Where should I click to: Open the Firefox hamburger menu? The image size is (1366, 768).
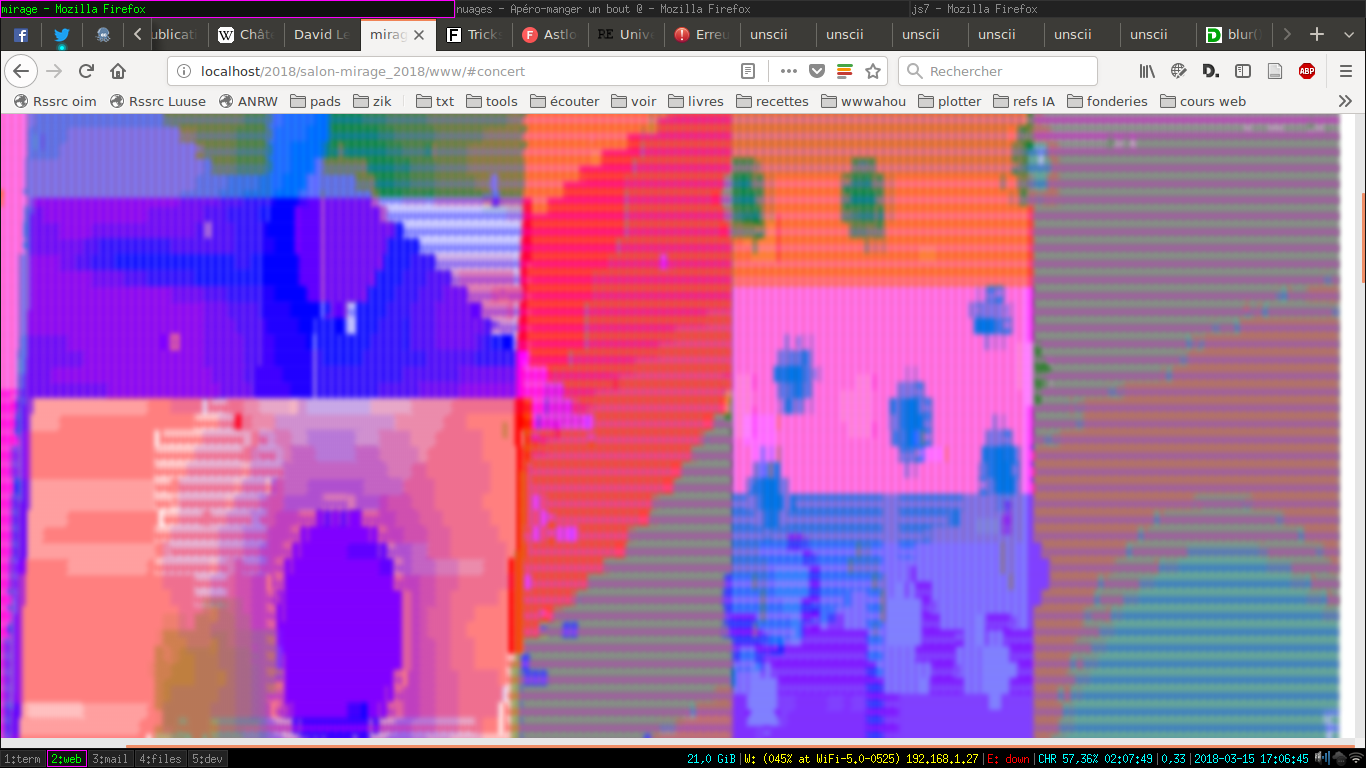click(1346, 71)
